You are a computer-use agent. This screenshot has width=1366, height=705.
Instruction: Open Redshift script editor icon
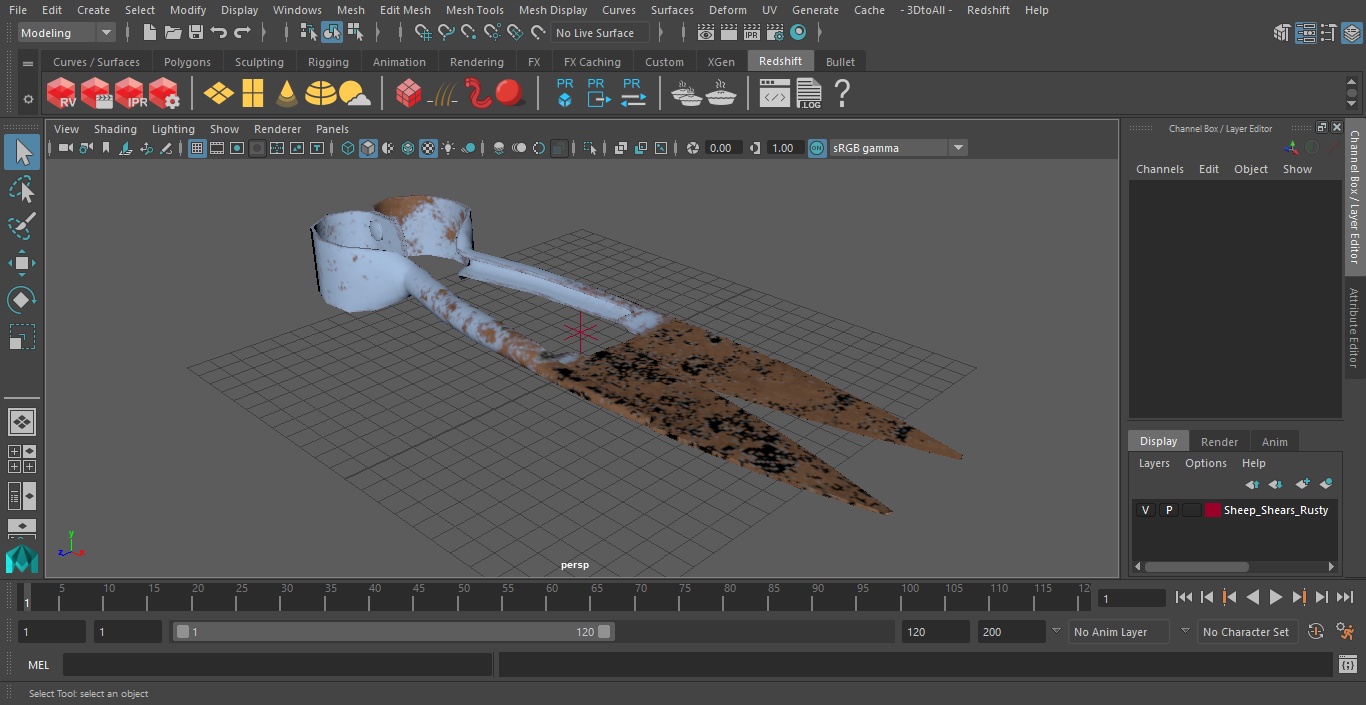pyautogui.click(x=774, y=94)
